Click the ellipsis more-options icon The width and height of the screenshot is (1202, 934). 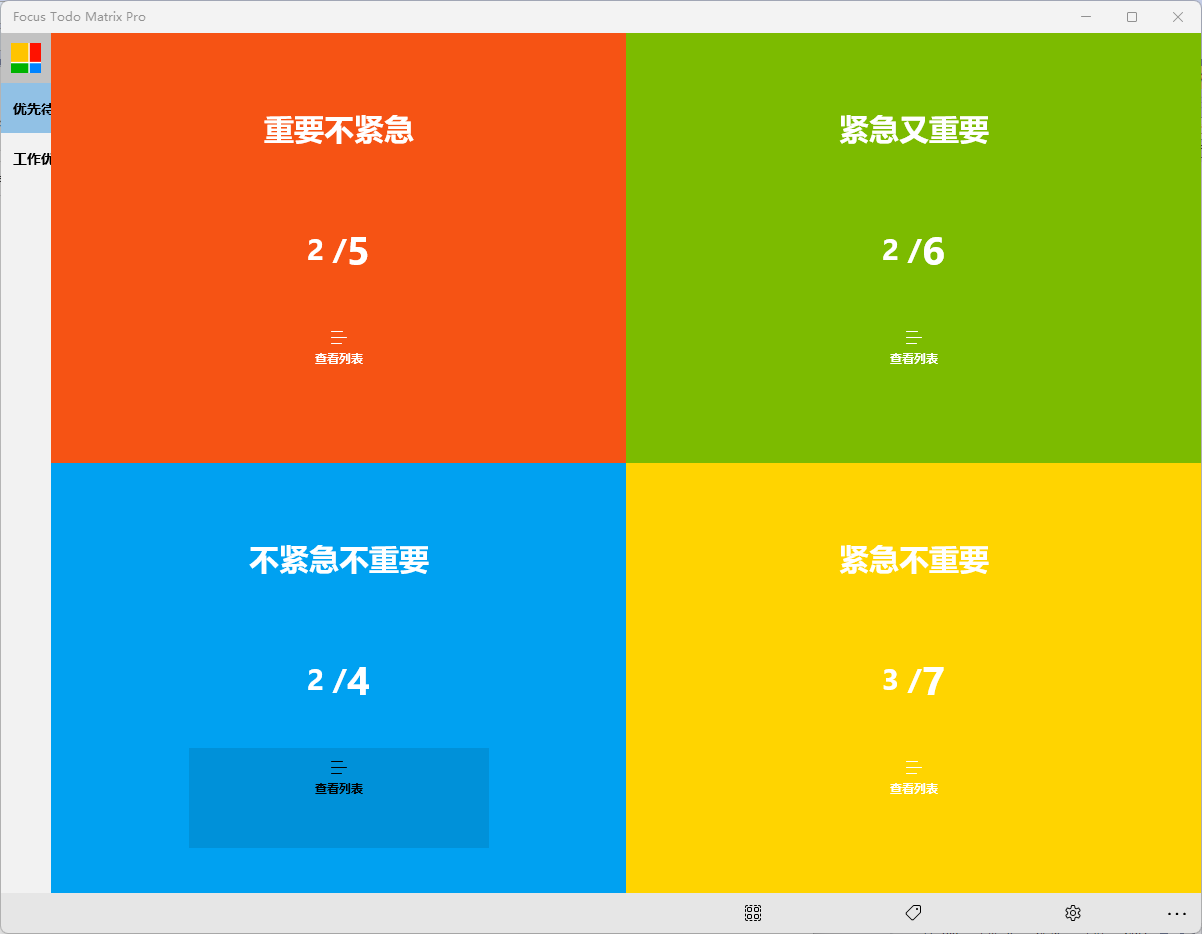click(x=1176, y=912)
